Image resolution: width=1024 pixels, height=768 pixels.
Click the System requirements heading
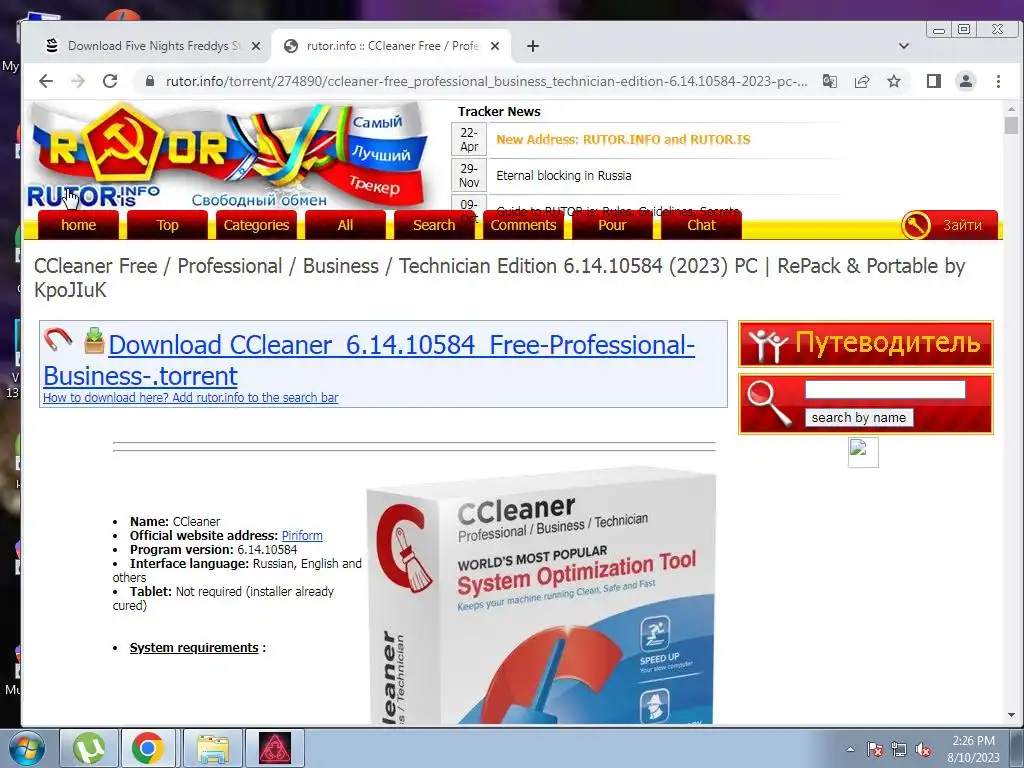coord(194,647)
